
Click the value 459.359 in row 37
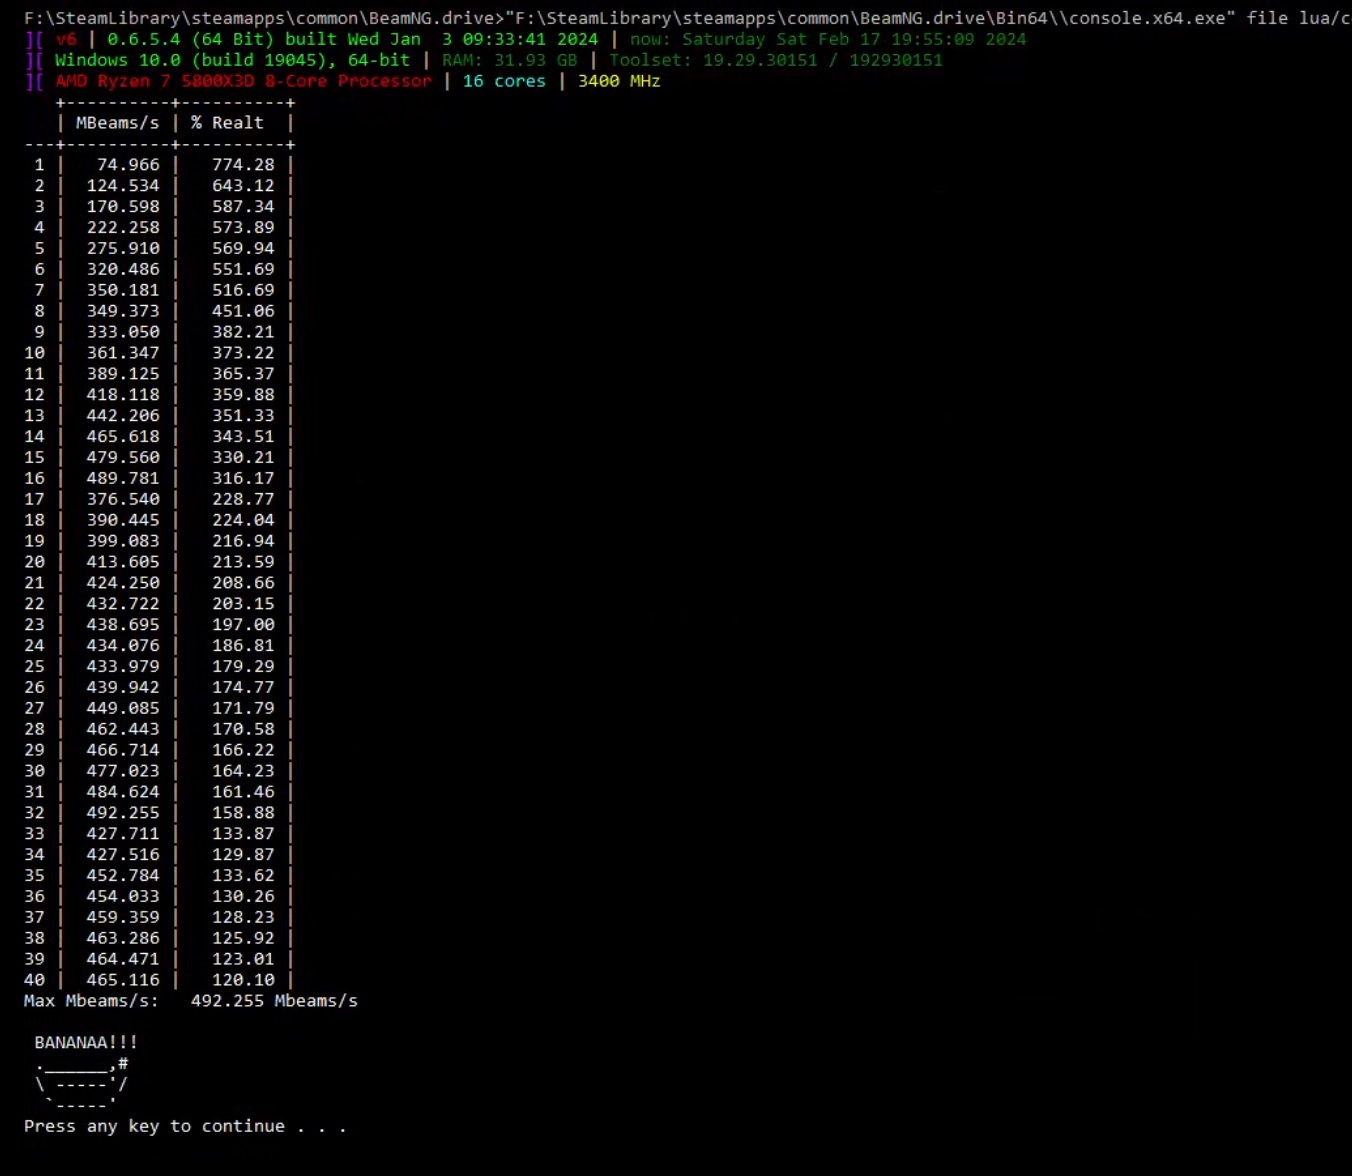(x=123, y=919)
